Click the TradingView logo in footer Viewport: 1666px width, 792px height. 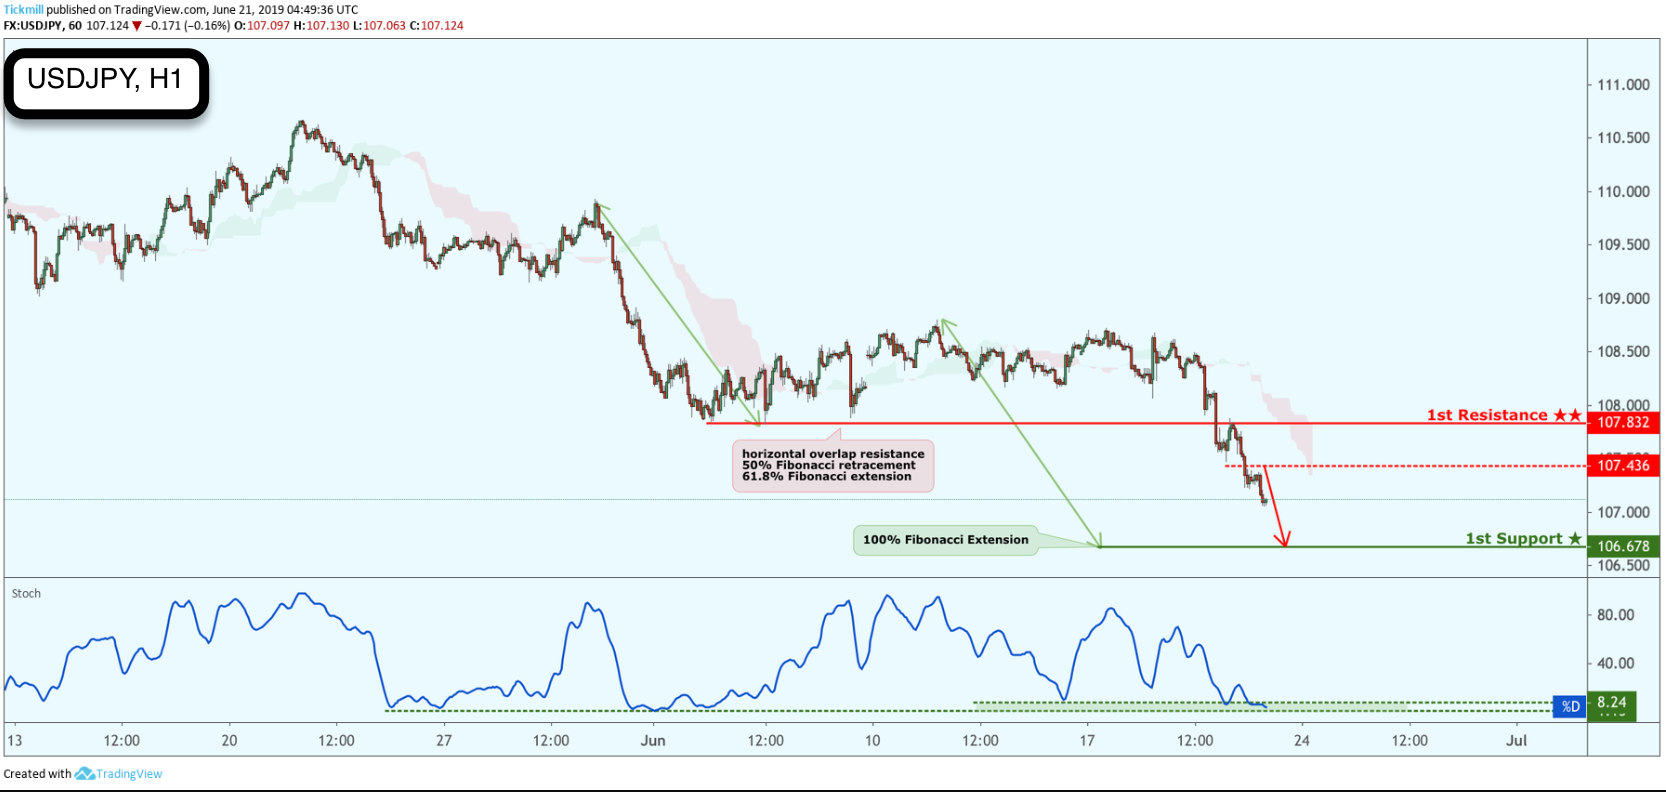pos(119,774)
